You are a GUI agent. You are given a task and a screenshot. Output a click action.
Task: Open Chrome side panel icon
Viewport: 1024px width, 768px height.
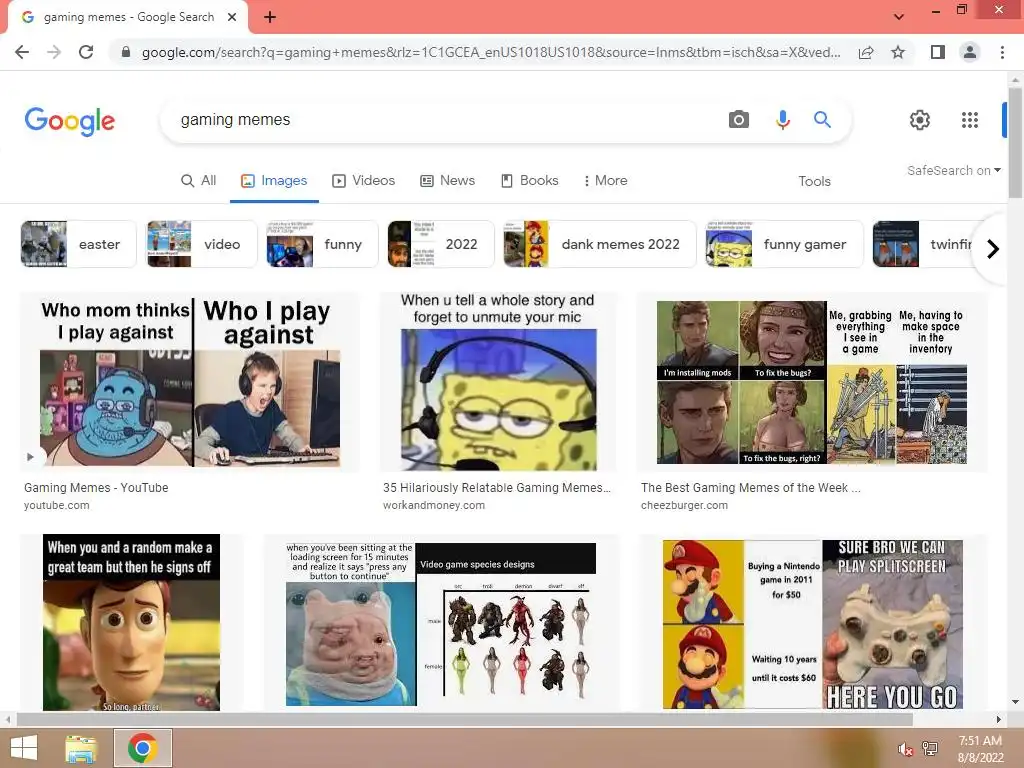938,52
